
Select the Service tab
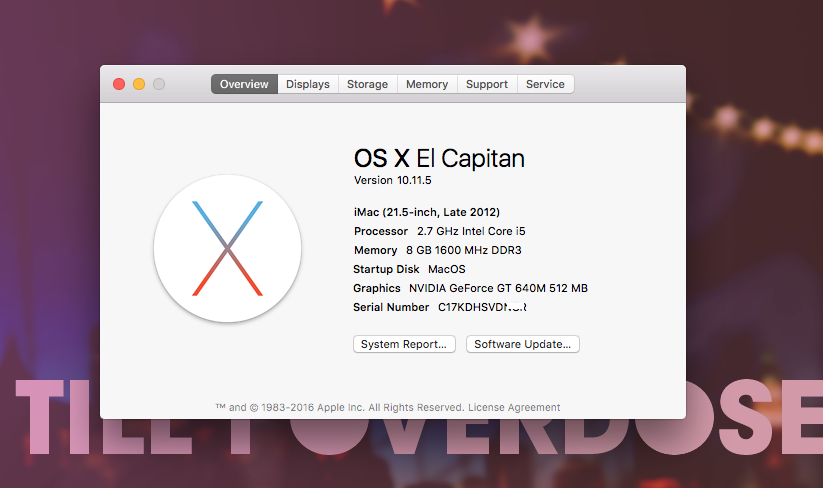(x=545, y=84)
